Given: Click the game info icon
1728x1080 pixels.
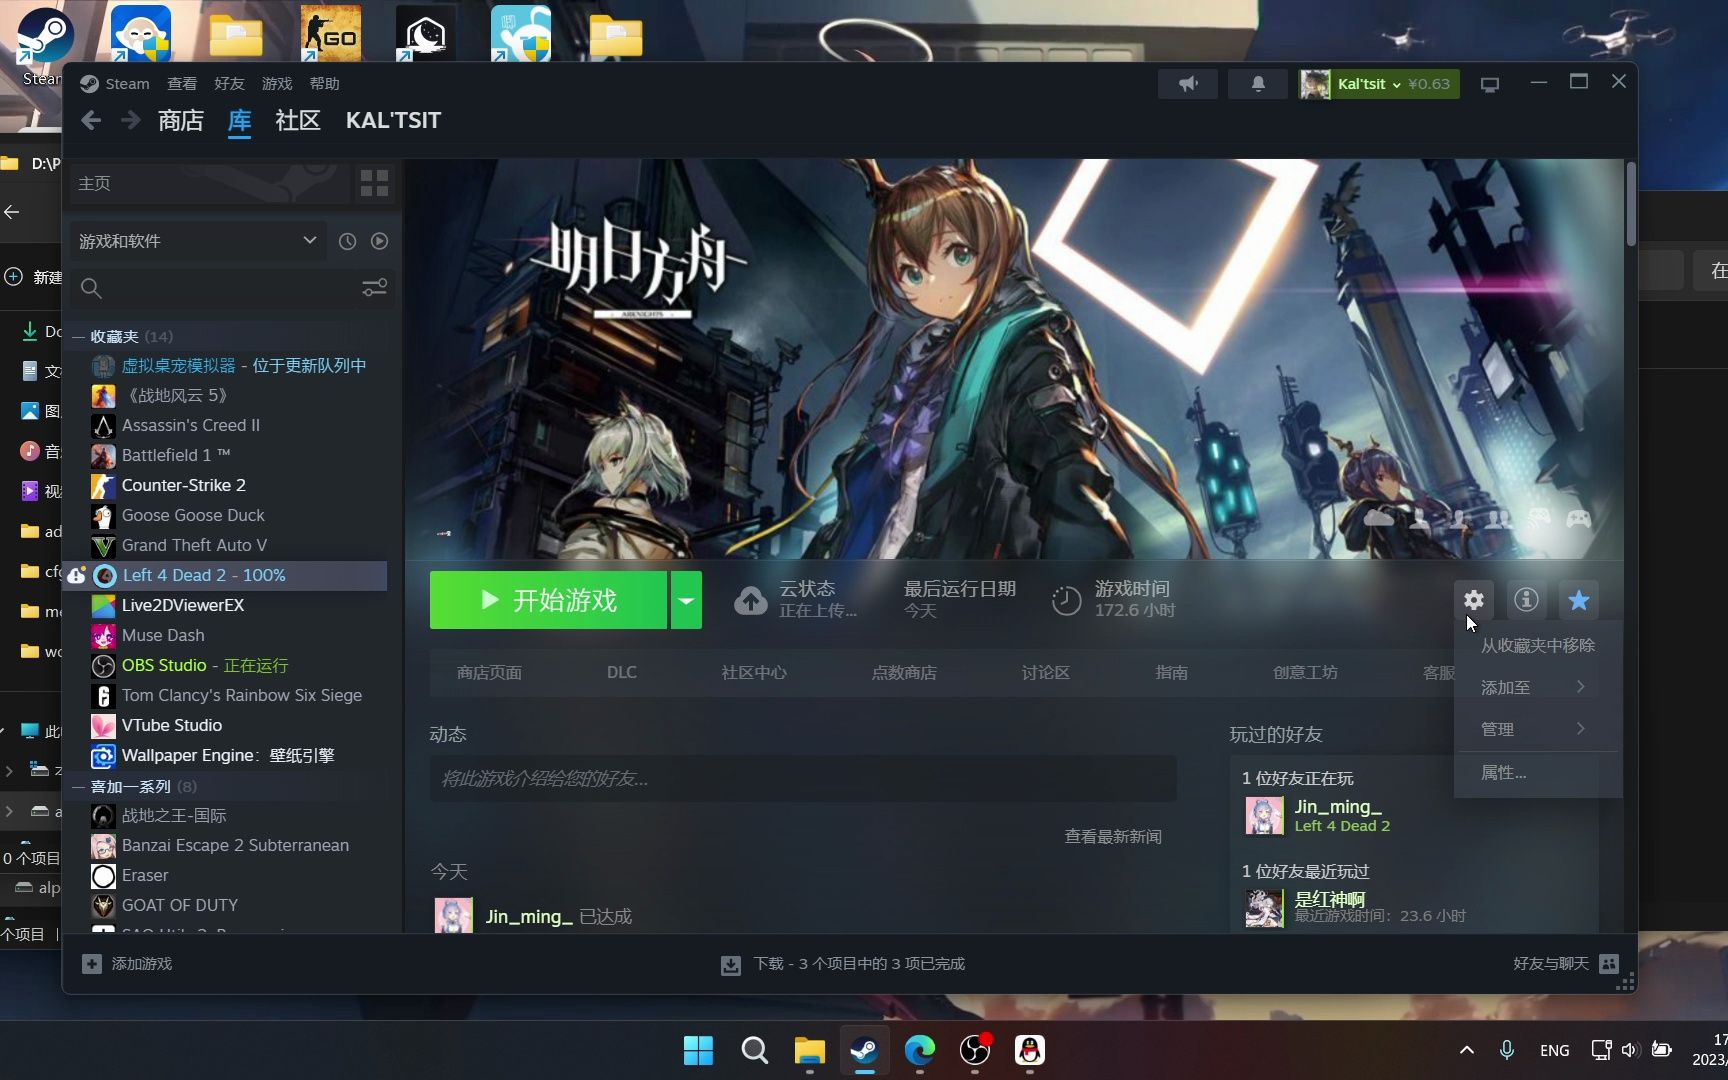Looking at the screenshot, I should coord(1526,600).
